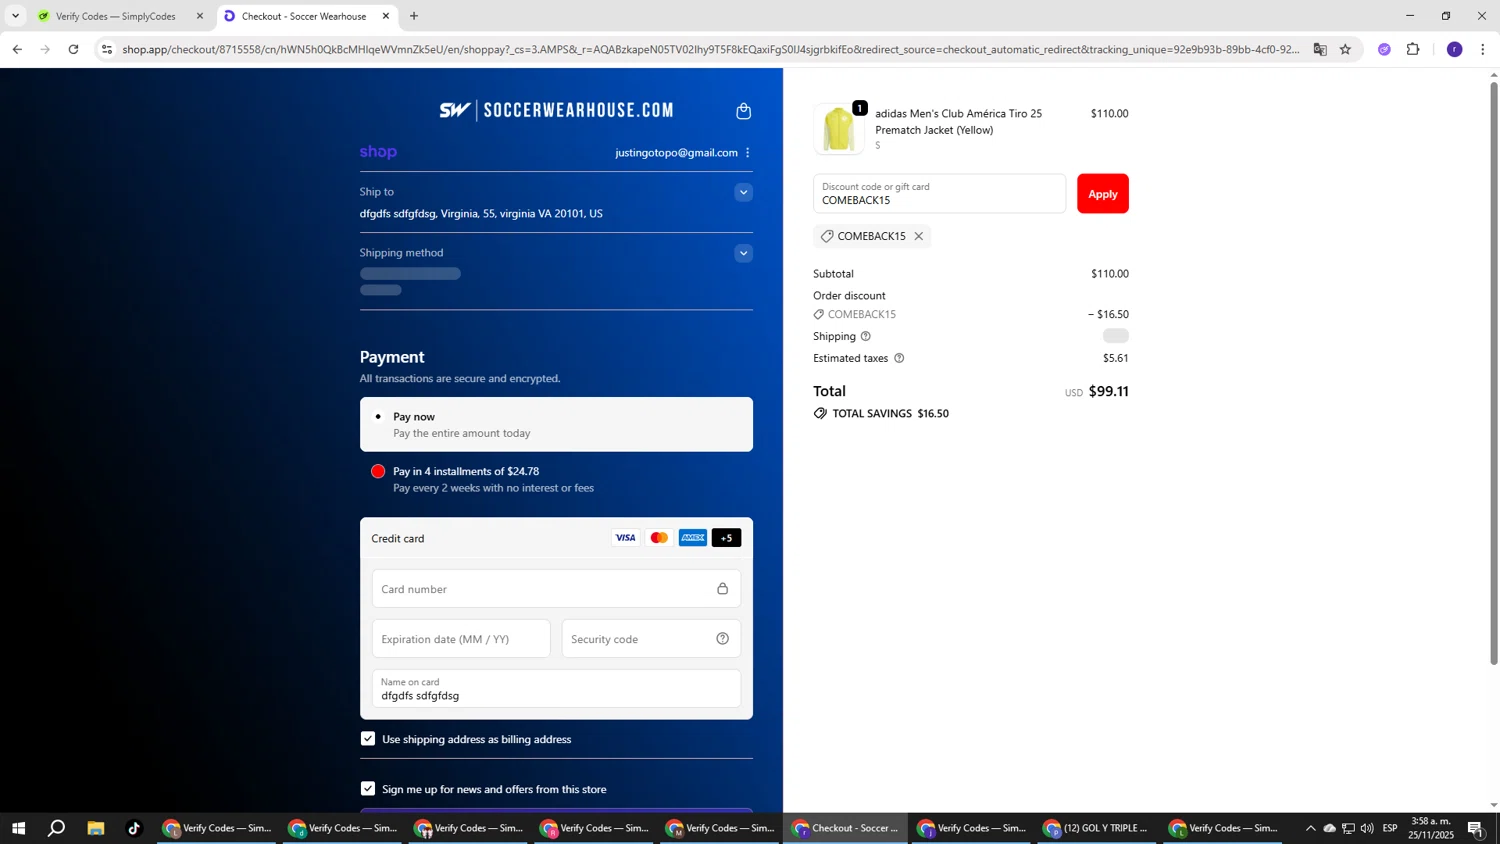1500x844 pixels.
Task: Open account options three-dot menu
Action: [748, 153]
